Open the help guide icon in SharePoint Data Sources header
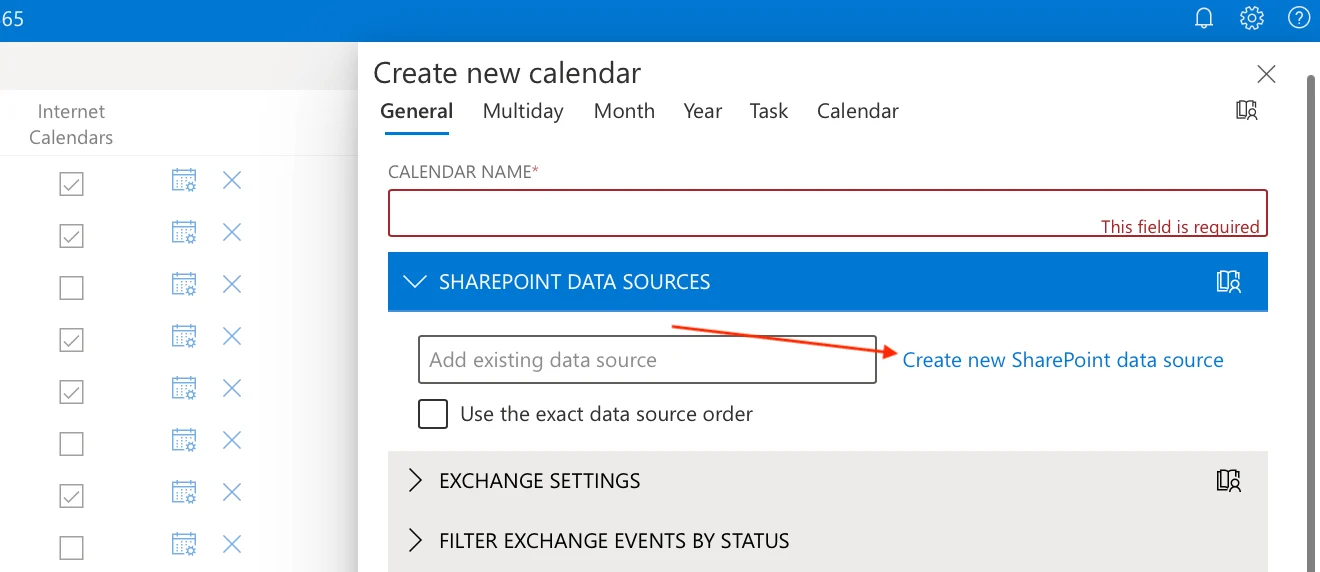Viewport: 1320px width, 572px height. tap(1229, 281)
